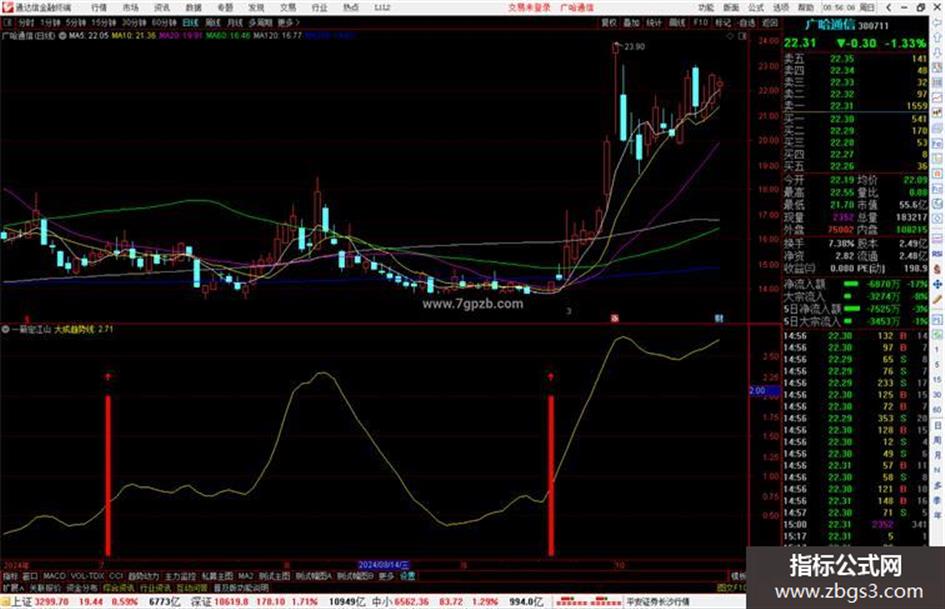This screenshot has width=945, height=609.
Task: Click the 画线 drawing toolbar button
Action: pos(677,22)
